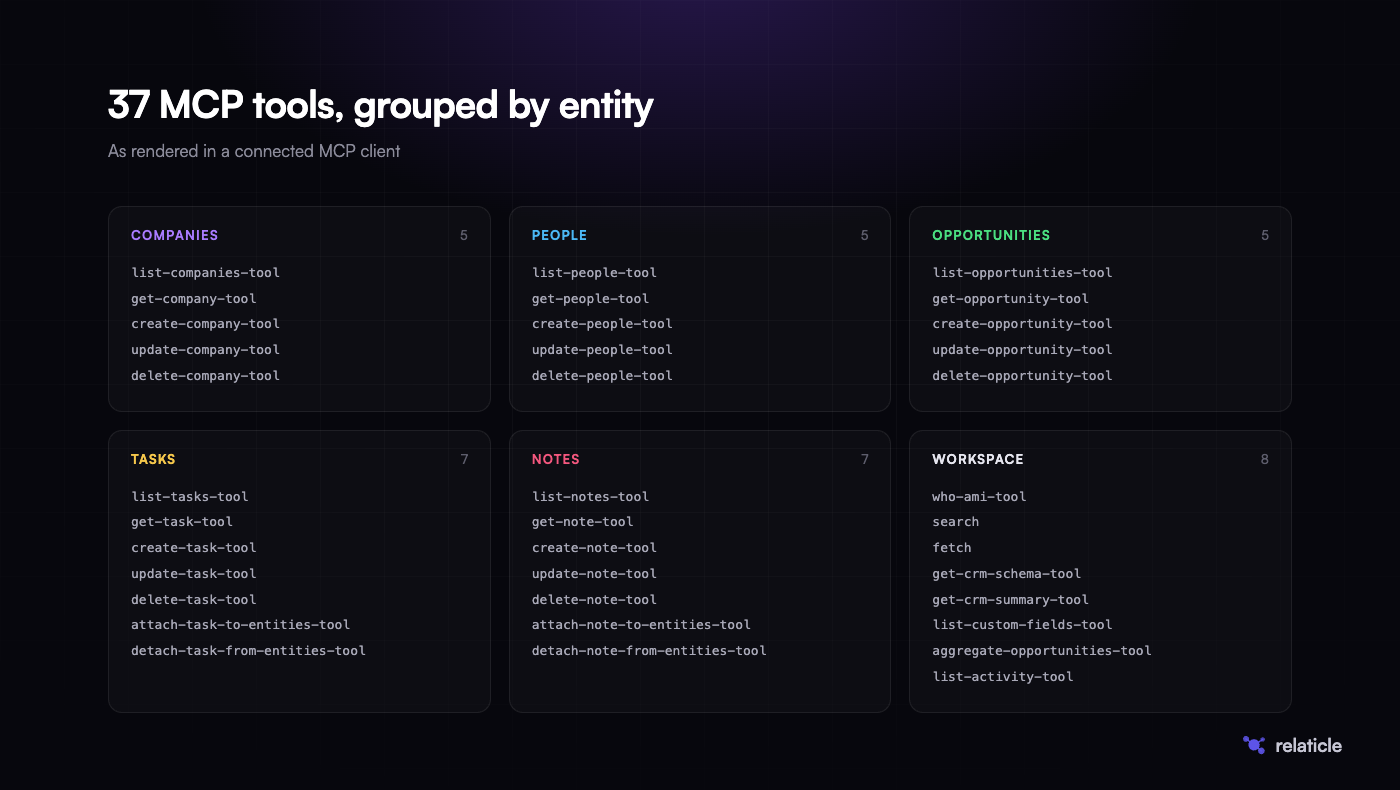Viewport: 1400px width, 790px height.
Task: Click list-companies-tool entry
Action: [205, 273]
